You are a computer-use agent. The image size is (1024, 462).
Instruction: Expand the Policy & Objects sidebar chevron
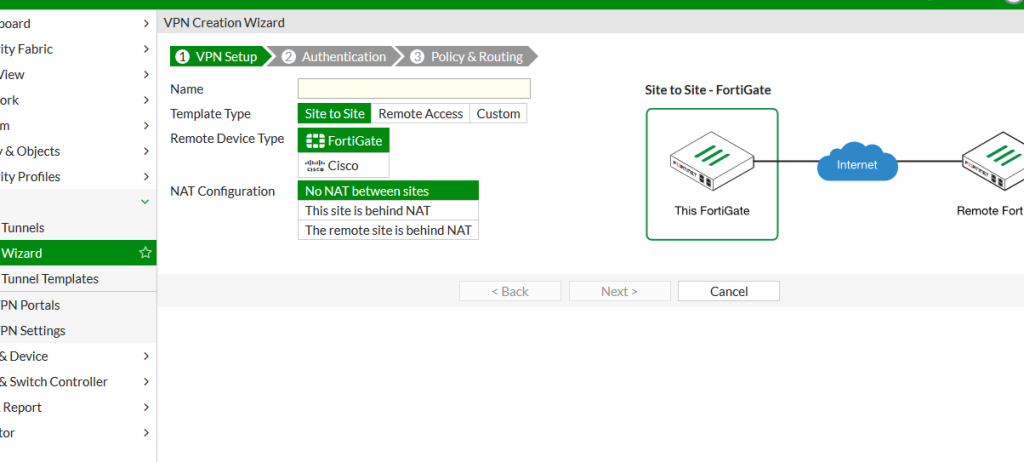(146, 151)
